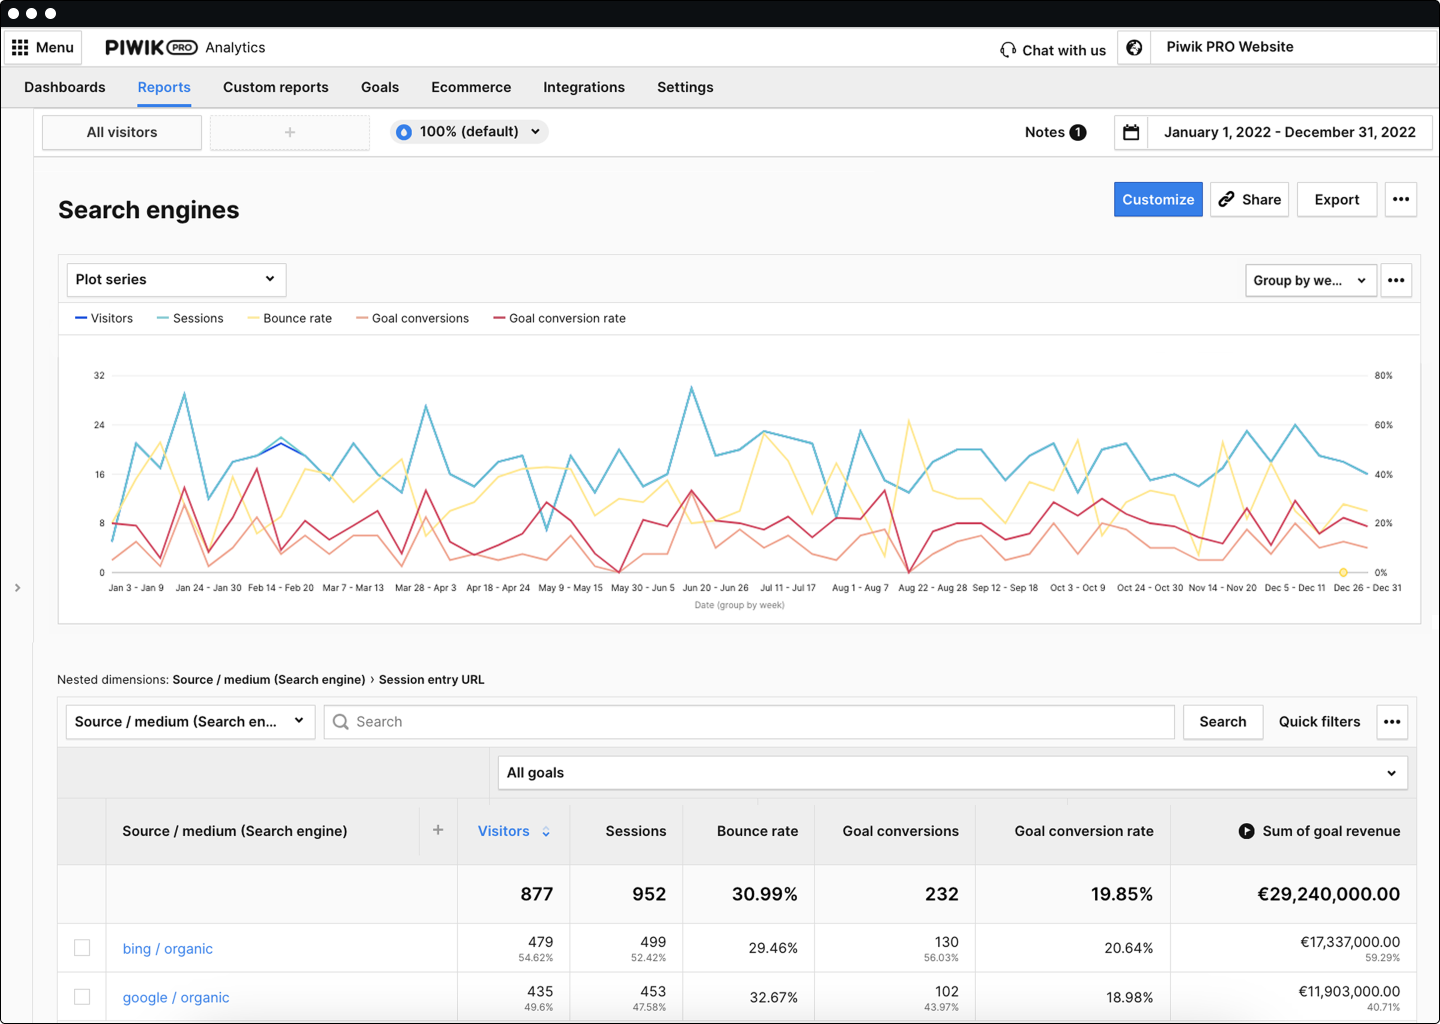Viewport: 1440px width, 1024px height.
Task: Open the bing/organic report link
Action: (167, 948)
